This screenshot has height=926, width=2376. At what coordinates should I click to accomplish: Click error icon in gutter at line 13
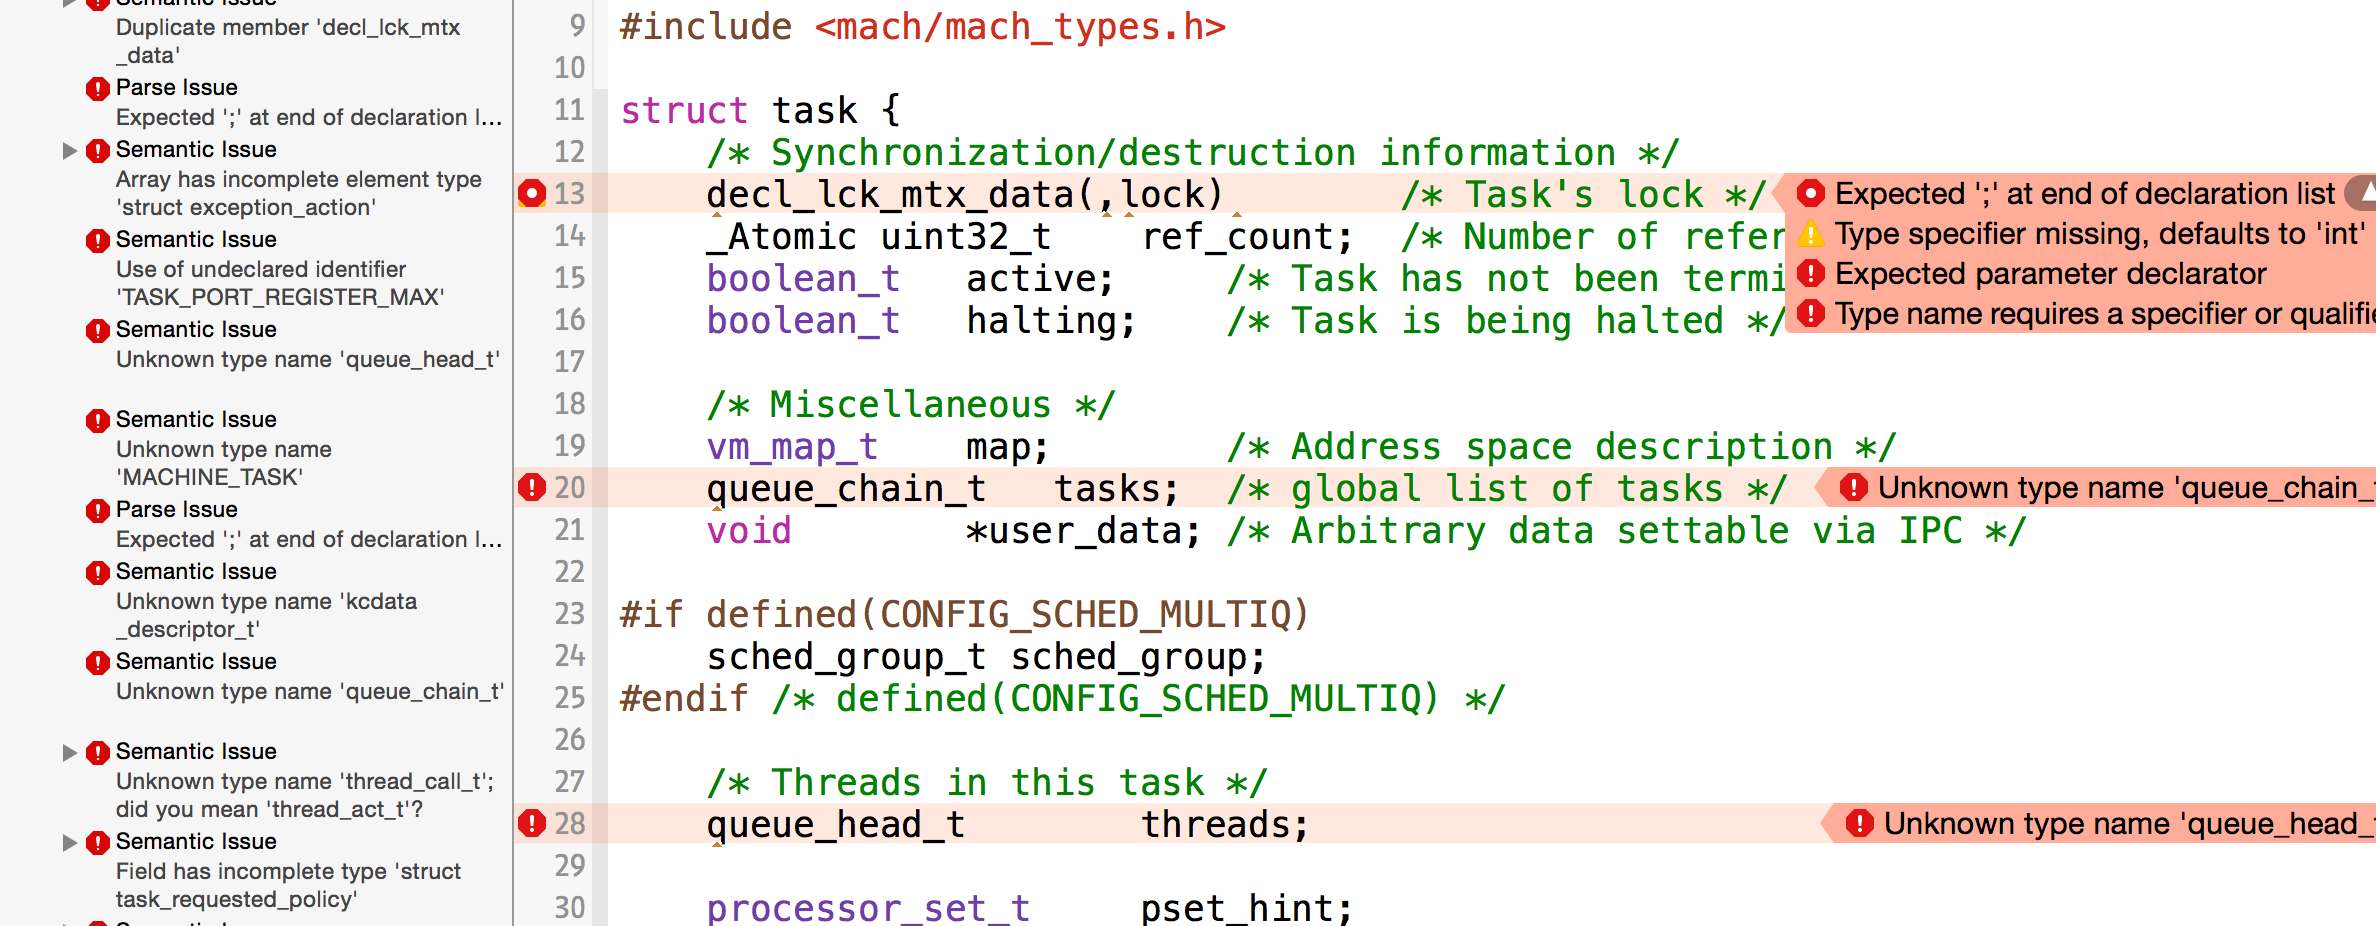[x=531, y=193]
